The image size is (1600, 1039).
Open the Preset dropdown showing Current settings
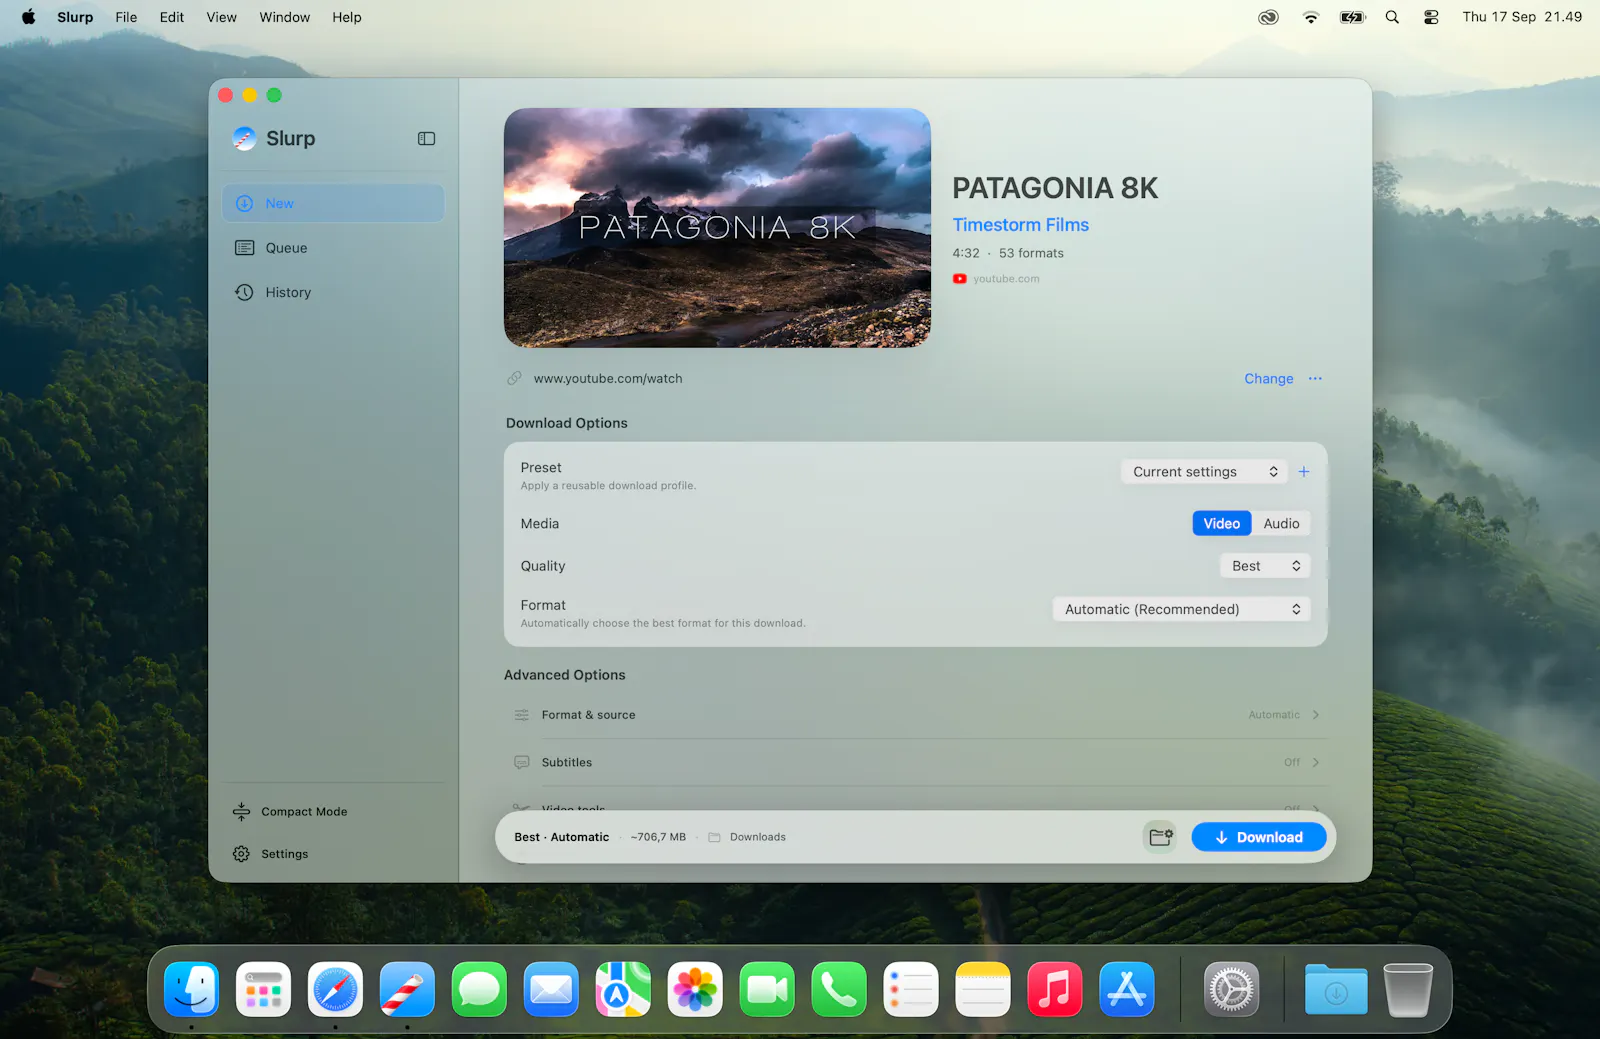[x=1205, y=472]
